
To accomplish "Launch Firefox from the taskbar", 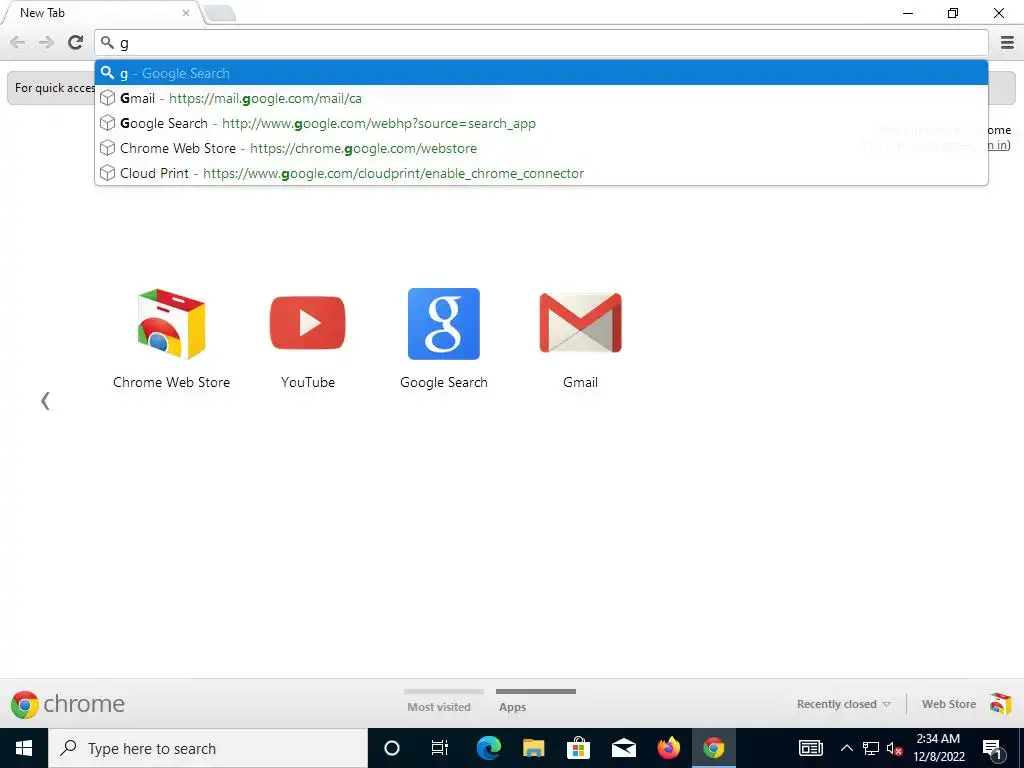I will [669, 748].
